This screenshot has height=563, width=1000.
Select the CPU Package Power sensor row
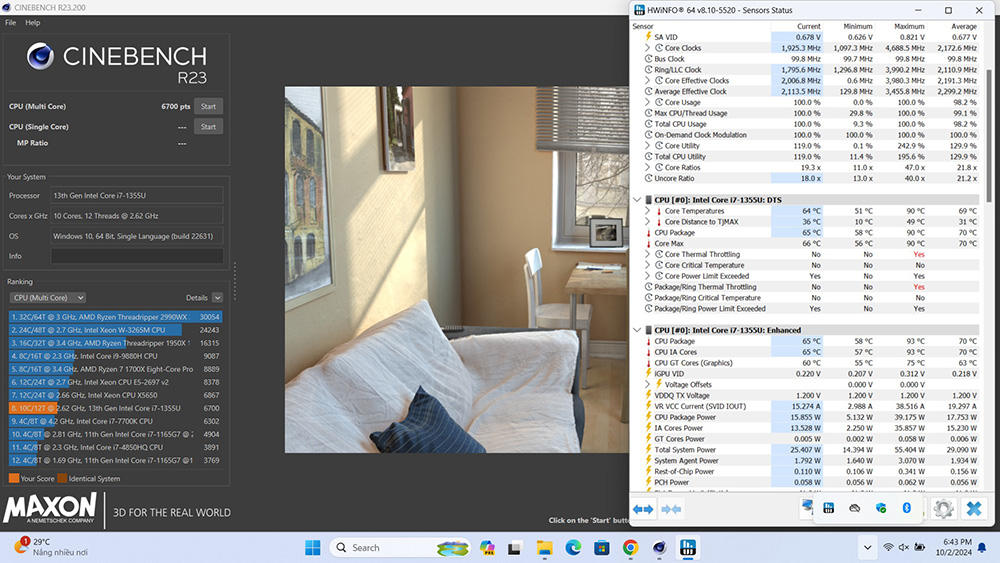(x=811, y=417)
